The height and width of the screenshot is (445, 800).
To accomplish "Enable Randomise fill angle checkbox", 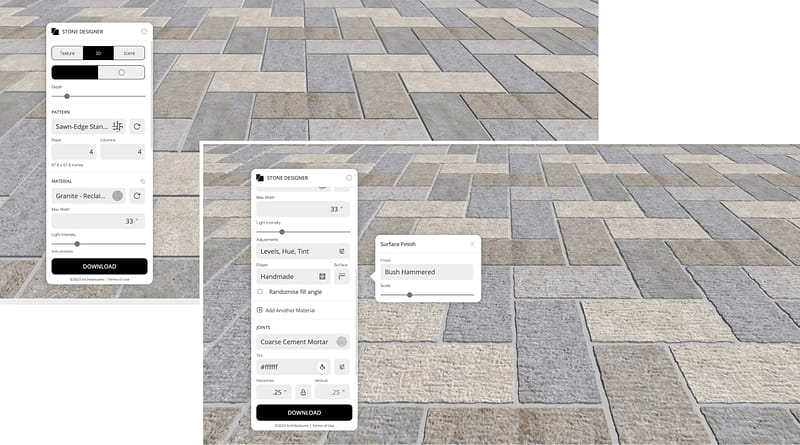I will tap(261, 292).
